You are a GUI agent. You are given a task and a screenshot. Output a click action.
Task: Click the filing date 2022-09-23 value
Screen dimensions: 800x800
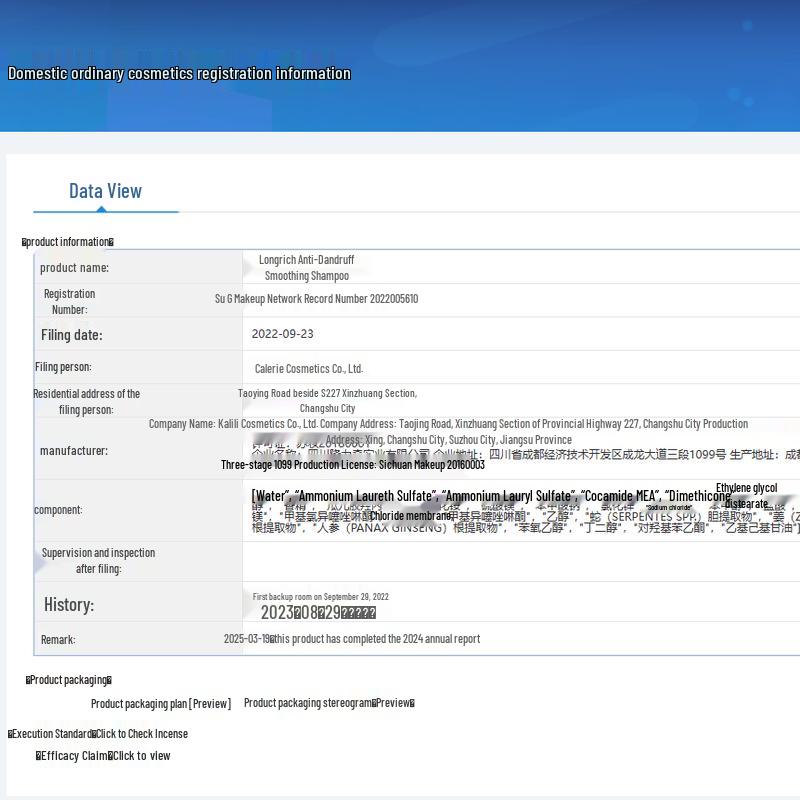point(283,334)
